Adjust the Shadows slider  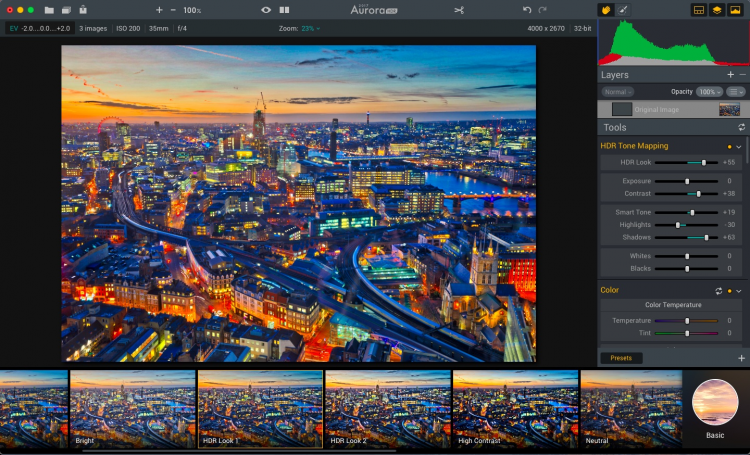pos(706,238)
